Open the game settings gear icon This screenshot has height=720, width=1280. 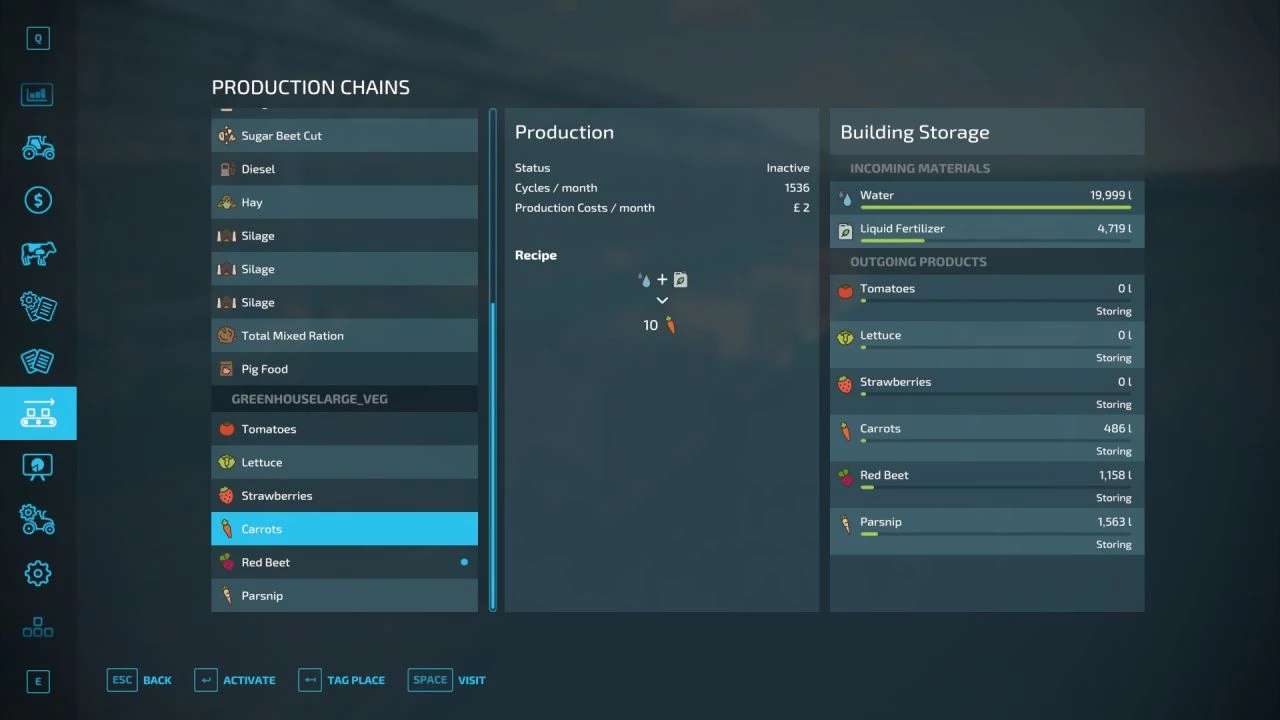[38, 573]
